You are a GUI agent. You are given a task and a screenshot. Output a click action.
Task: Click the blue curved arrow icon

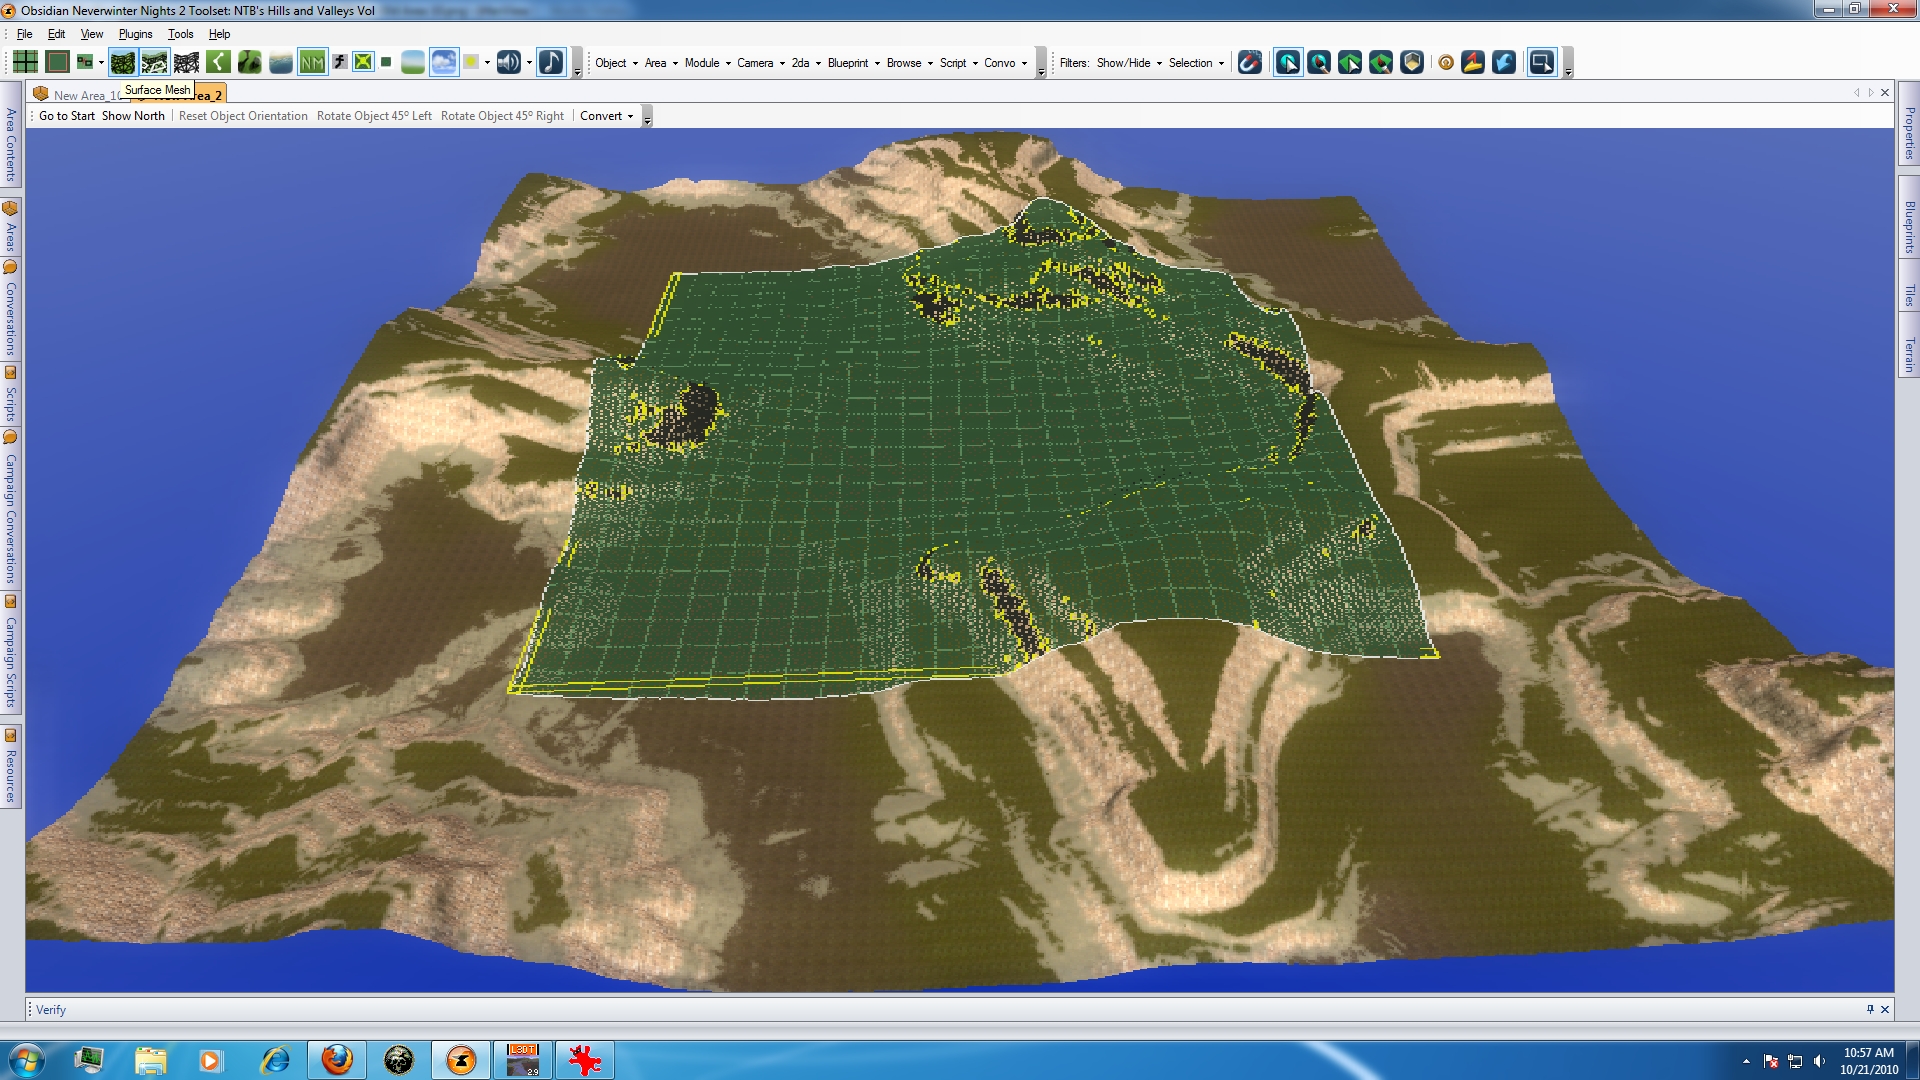click(x=1504, y=62)
